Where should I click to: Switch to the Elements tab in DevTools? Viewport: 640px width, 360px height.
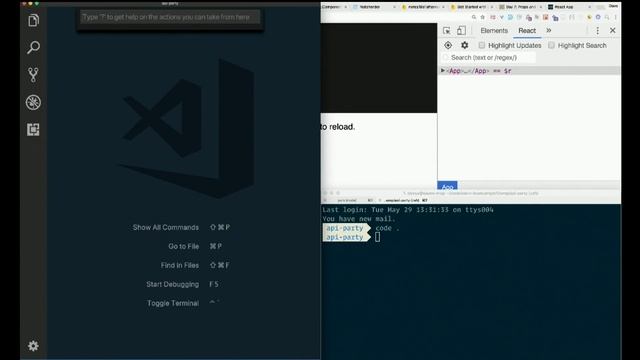[x=494, y=31]
